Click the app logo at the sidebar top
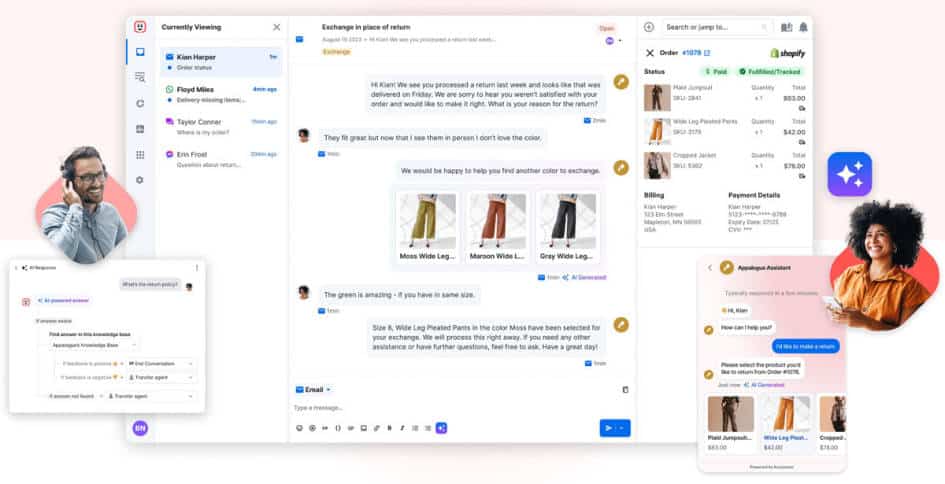 coord(140,27)
